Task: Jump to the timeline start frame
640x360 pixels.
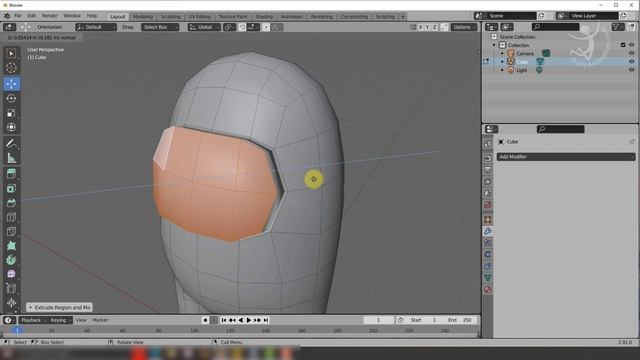Action: 224,320
